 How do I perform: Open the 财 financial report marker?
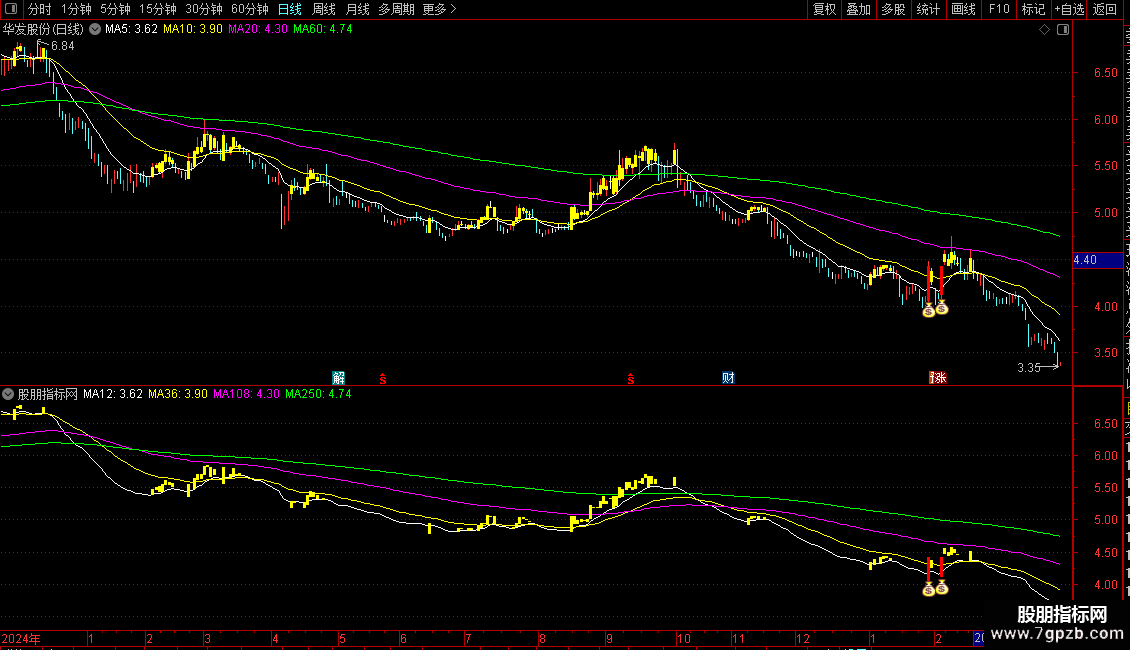(x=728, y=378)
